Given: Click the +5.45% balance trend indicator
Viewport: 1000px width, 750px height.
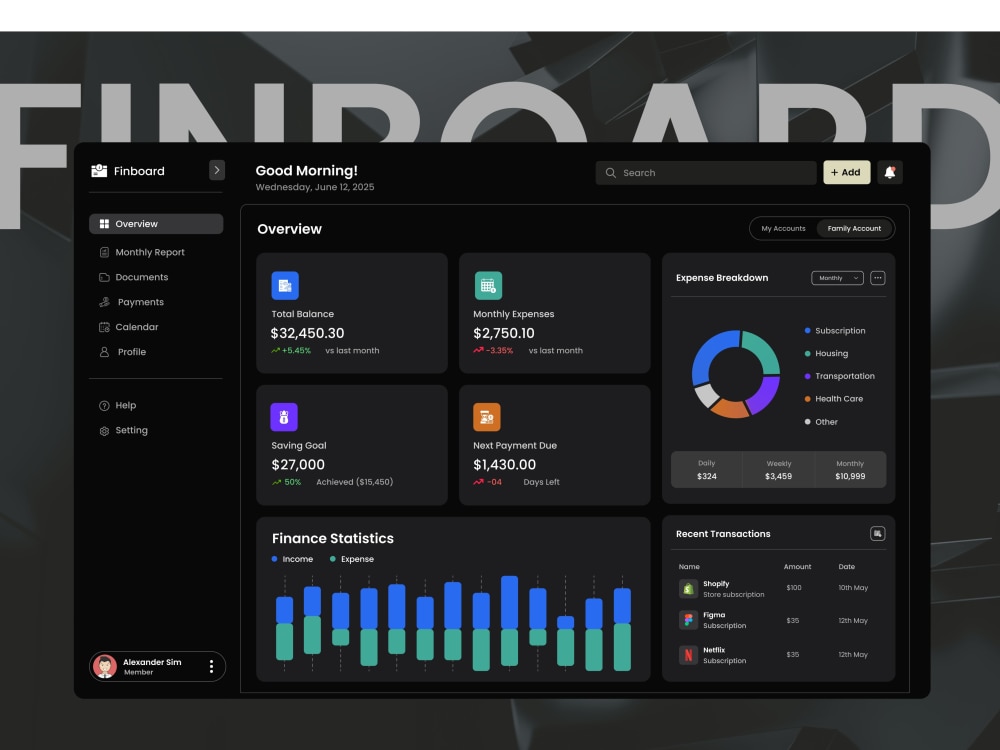Looking at the screenshot, I should (x=291, y=351).
